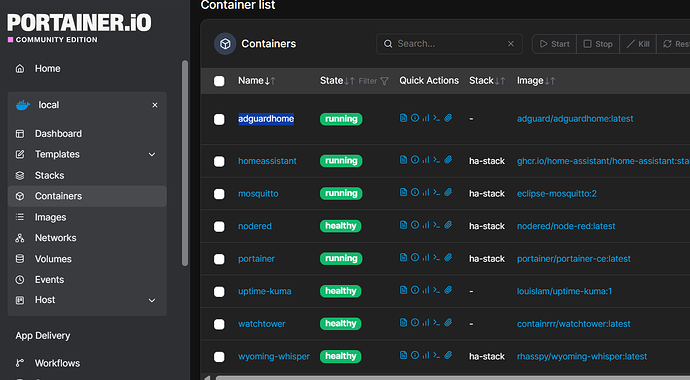Click the Portainer.io logo
This screenshot has height=380, width=690.
click(79, 27)
